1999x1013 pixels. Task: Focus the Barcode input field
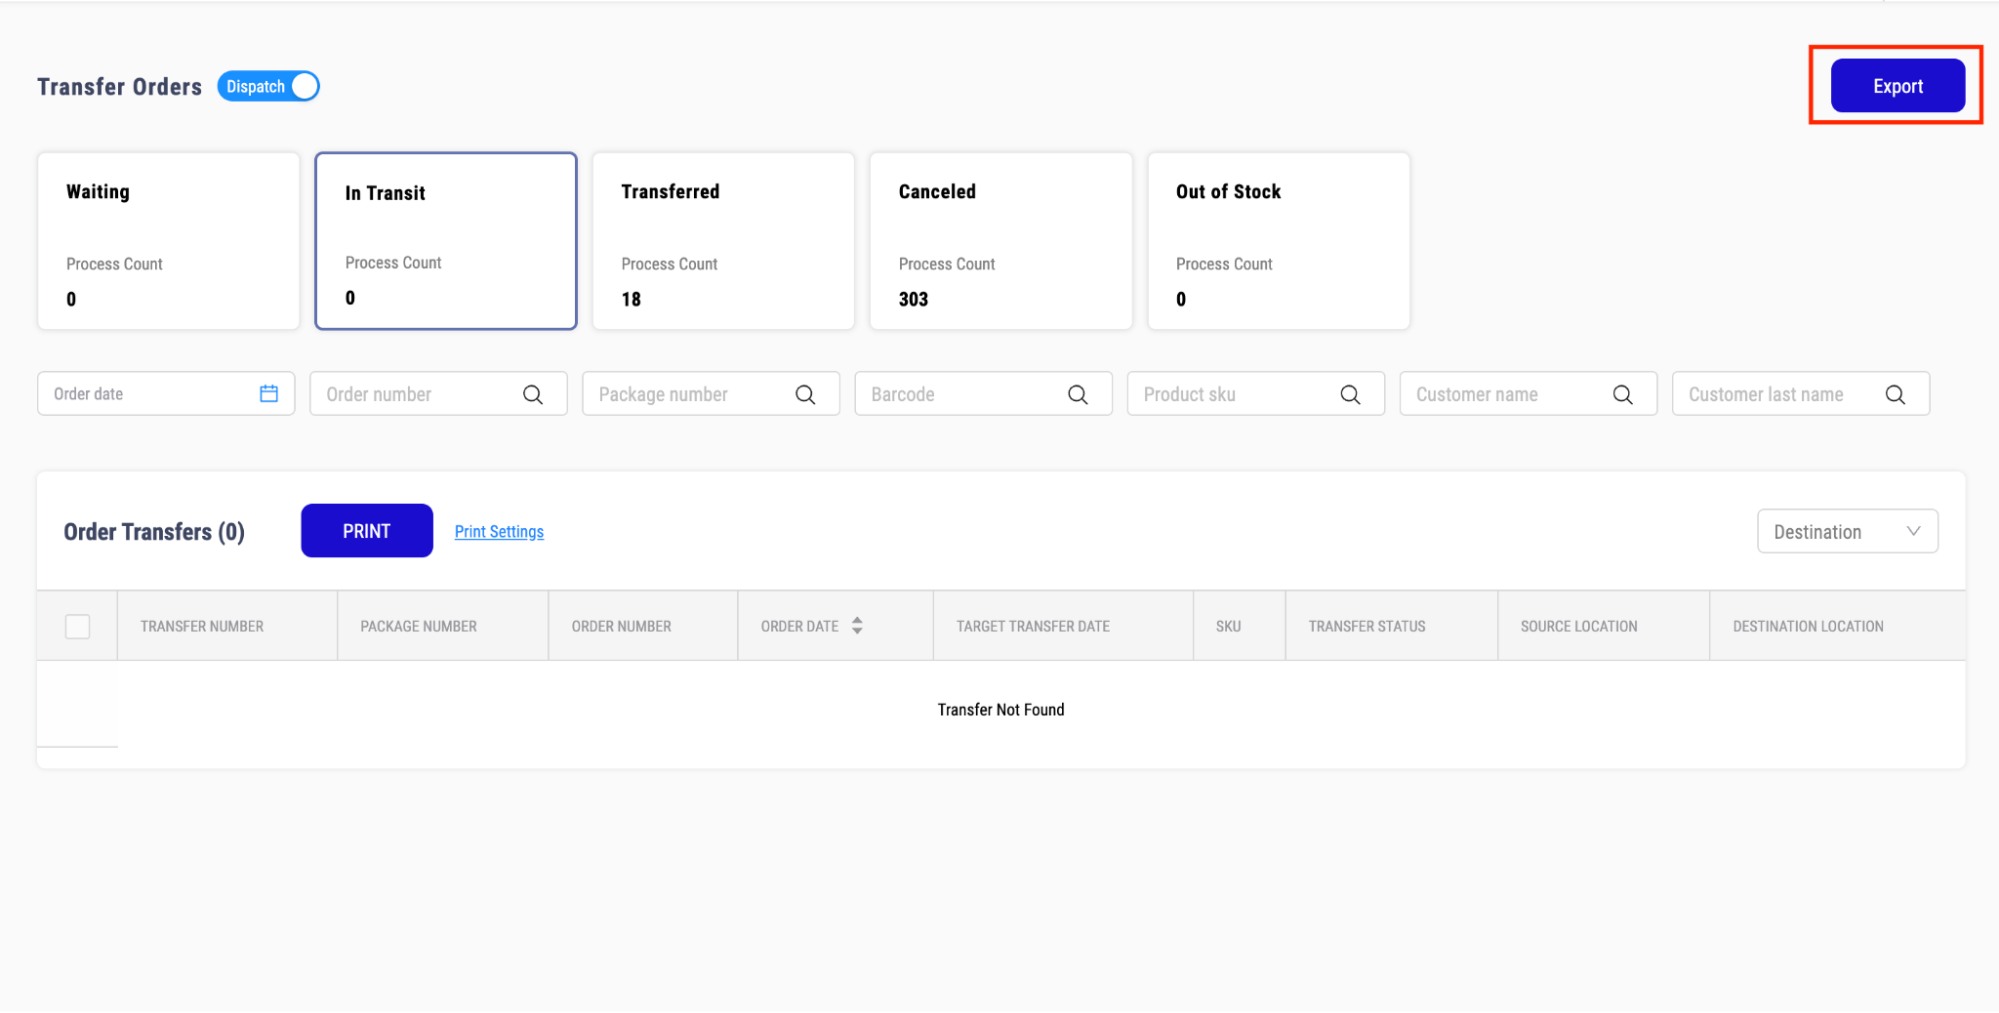(960, 395)
